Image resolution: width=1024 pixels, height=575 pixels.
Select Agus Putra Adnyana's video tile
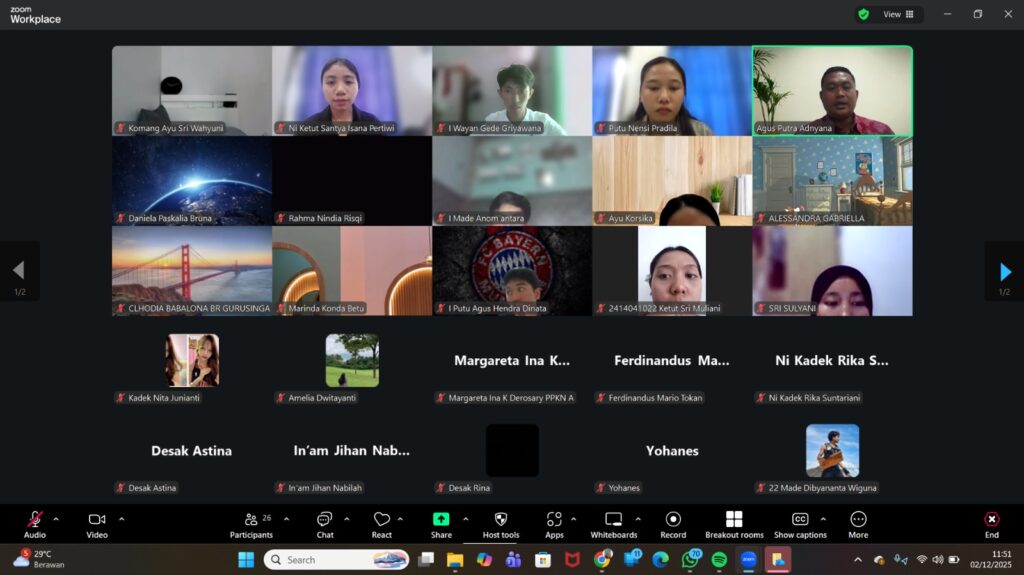832,90
